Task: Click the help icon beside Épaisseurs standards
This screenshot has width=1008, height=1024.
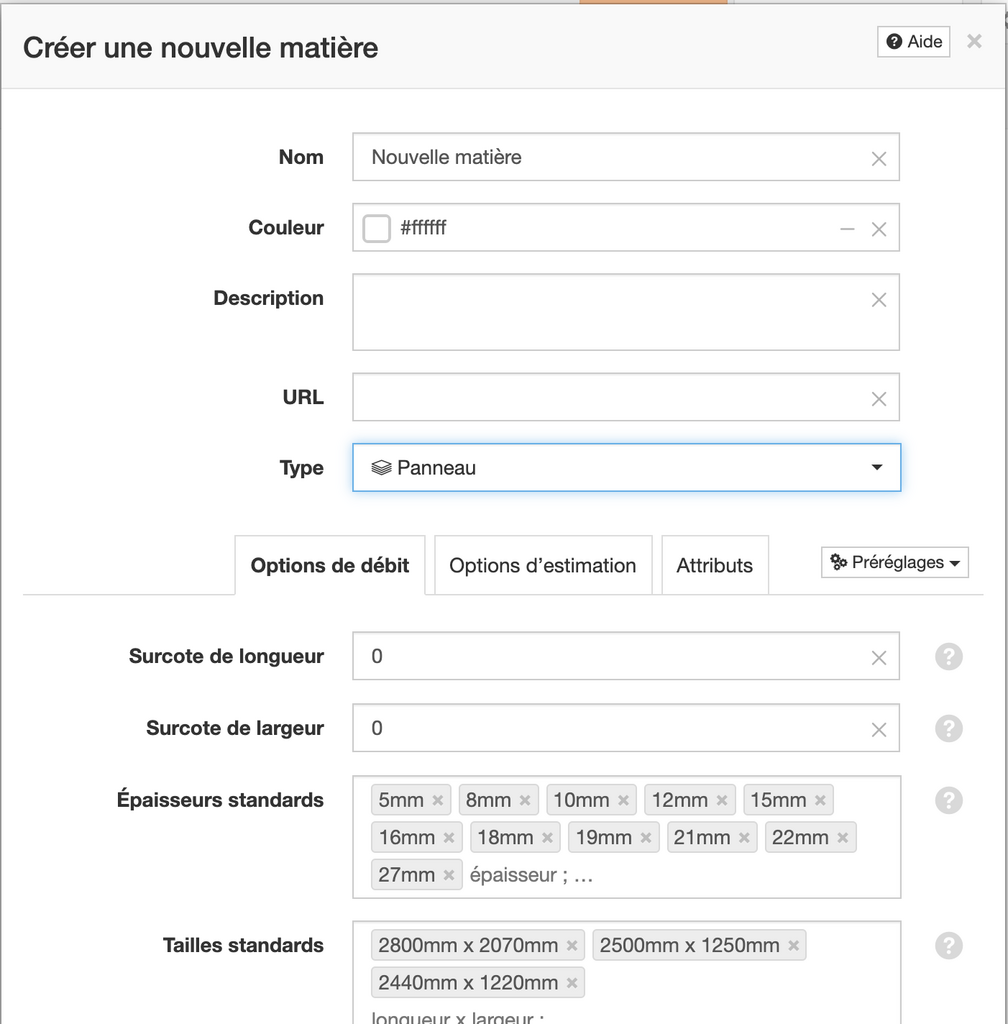Action: coord(949,800)
